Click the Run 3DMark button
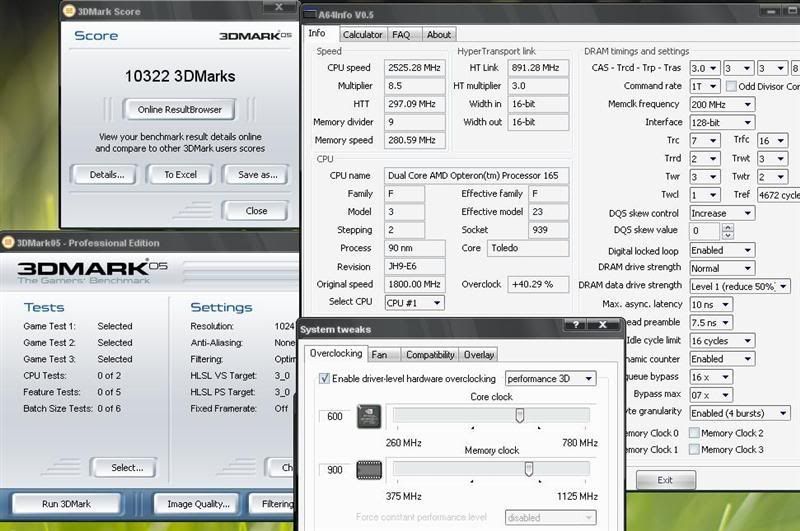800x531 pixels. 66,503
